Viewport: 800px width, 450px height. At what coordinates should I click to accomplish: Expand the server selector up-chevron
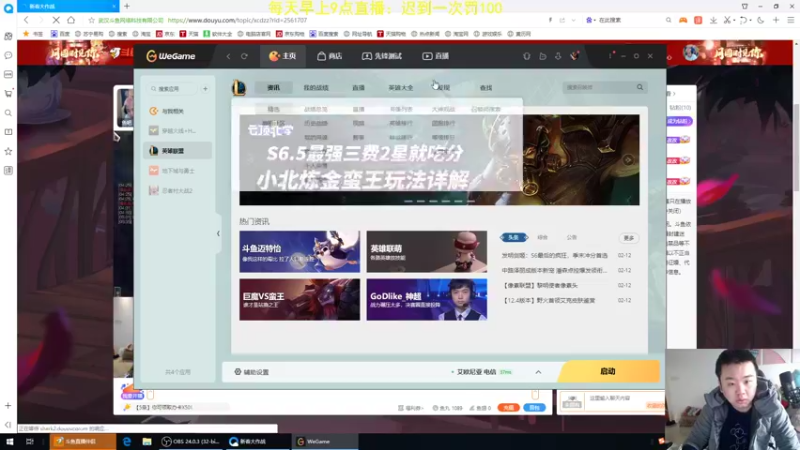(x=538, y=372)
